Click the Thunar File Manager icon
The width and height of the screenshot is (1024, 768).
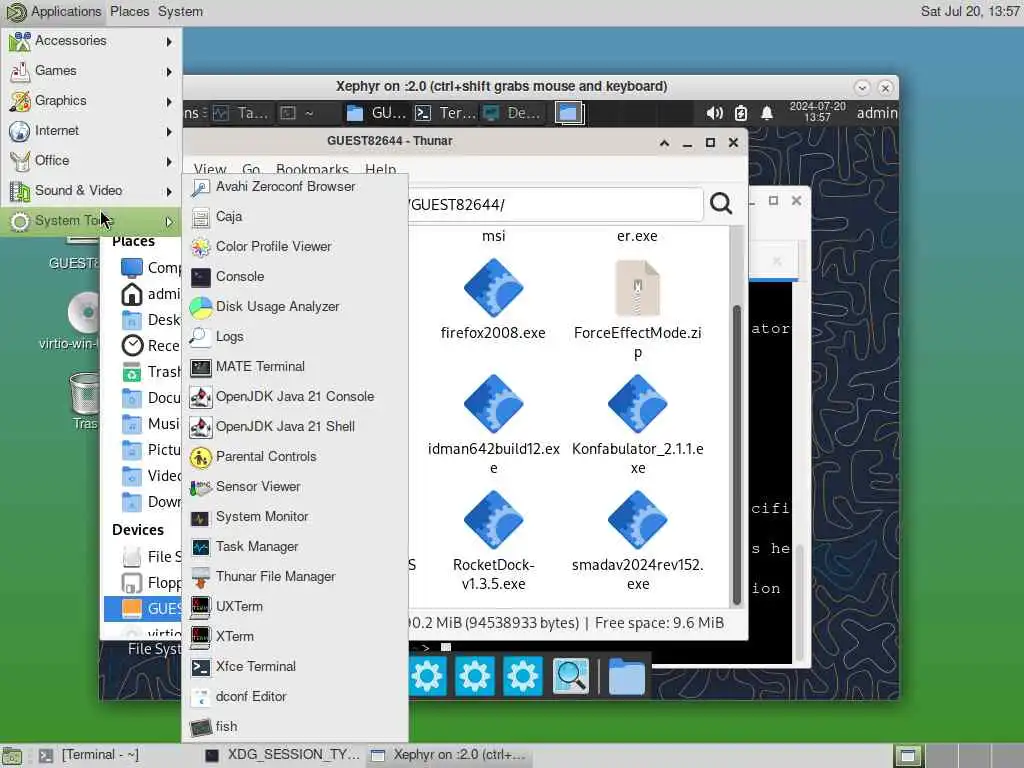tap(200, 577)
